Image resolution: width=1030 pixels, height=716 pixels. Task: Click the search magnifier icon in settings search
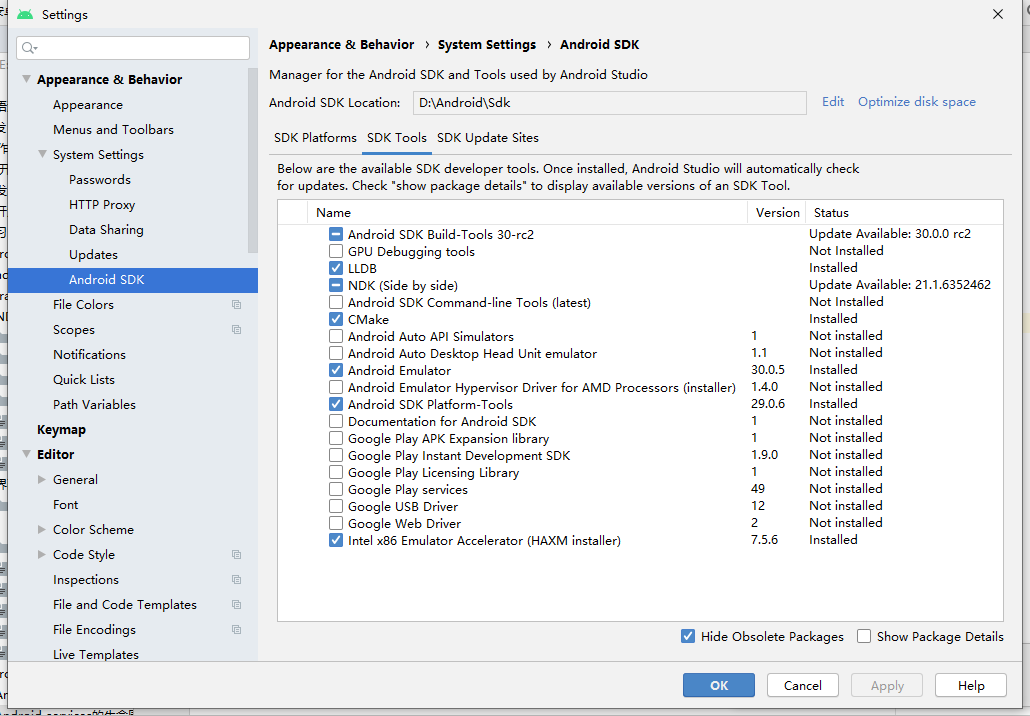(x=28, y=48)
